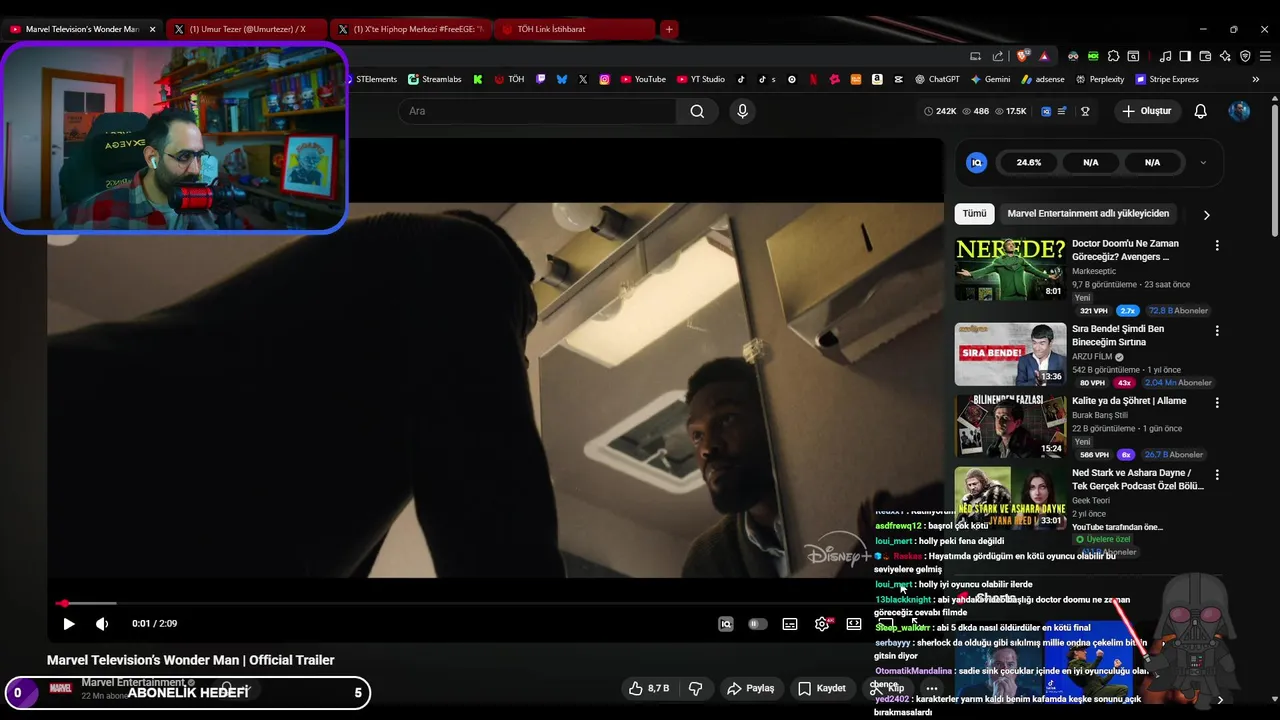Open the NEREDE? Doctor Doom thumbnail

point(1010,269)
